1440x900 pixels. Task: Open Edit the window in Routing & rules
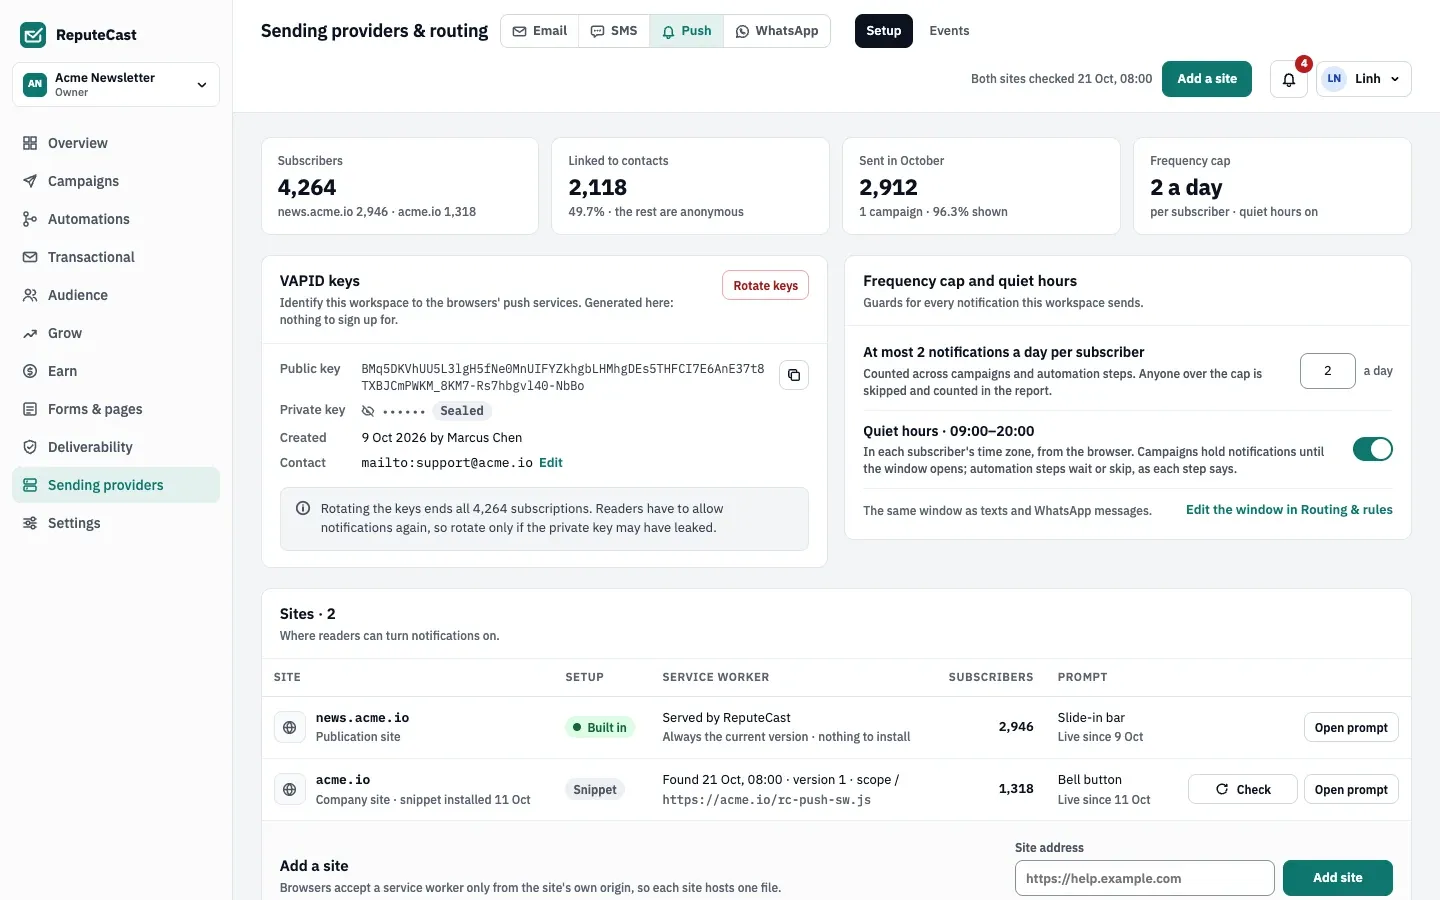coord(1289,510)
